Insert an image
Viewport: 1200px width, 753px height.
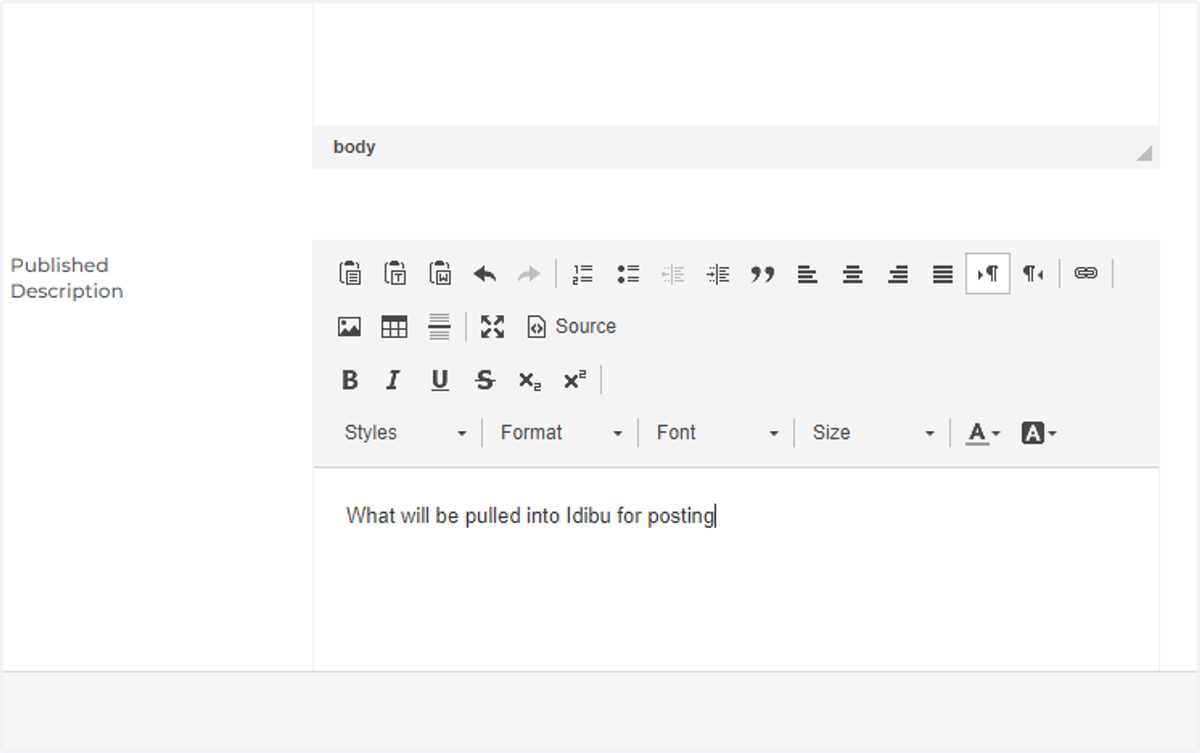pyautogui.click(x=349, y=326)
